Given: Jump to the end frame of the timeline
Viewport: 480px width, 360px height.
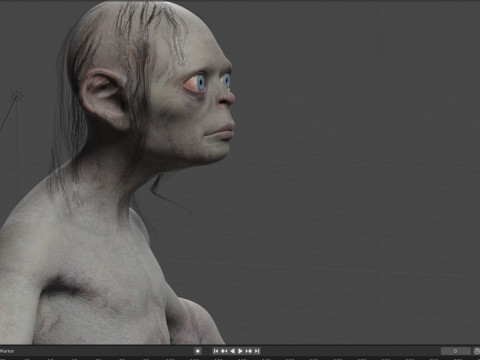Looking at the screenshot, I should click(257, 351).
